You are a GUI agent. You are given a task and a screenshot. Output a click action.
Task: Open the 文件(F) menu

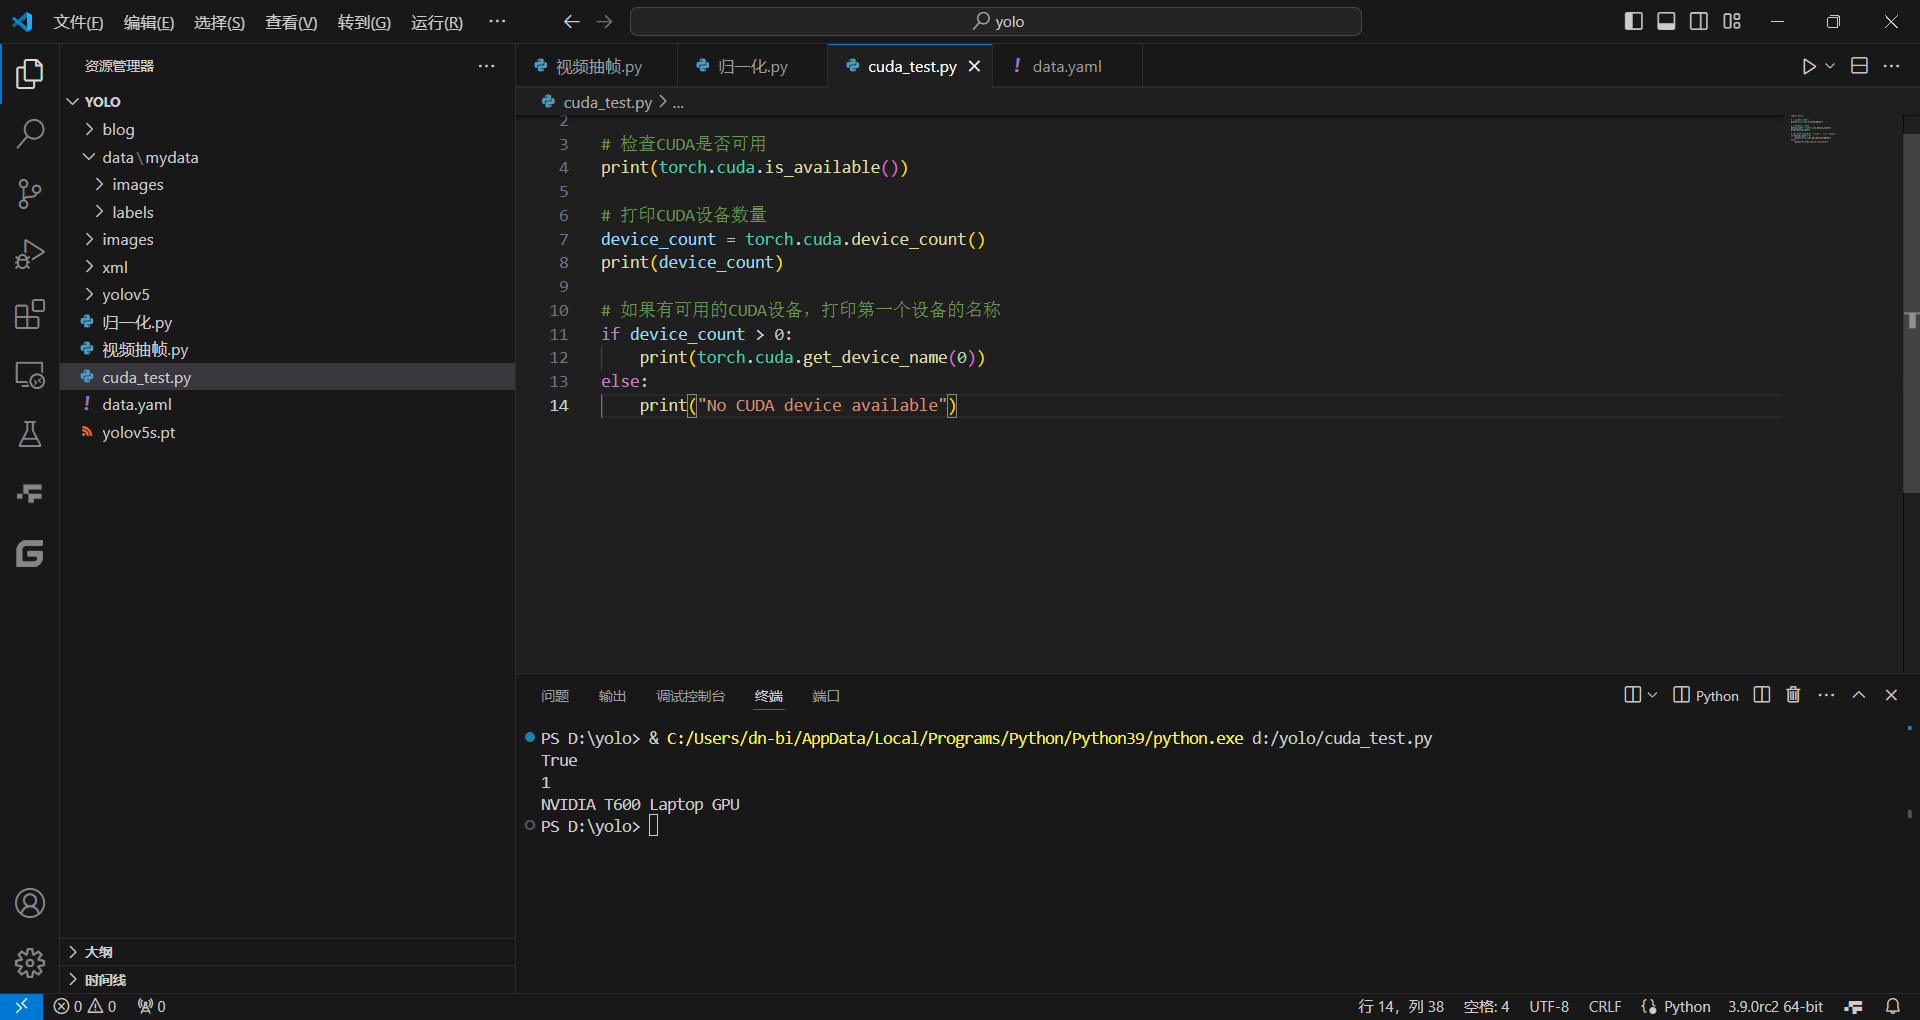(78, 22)
